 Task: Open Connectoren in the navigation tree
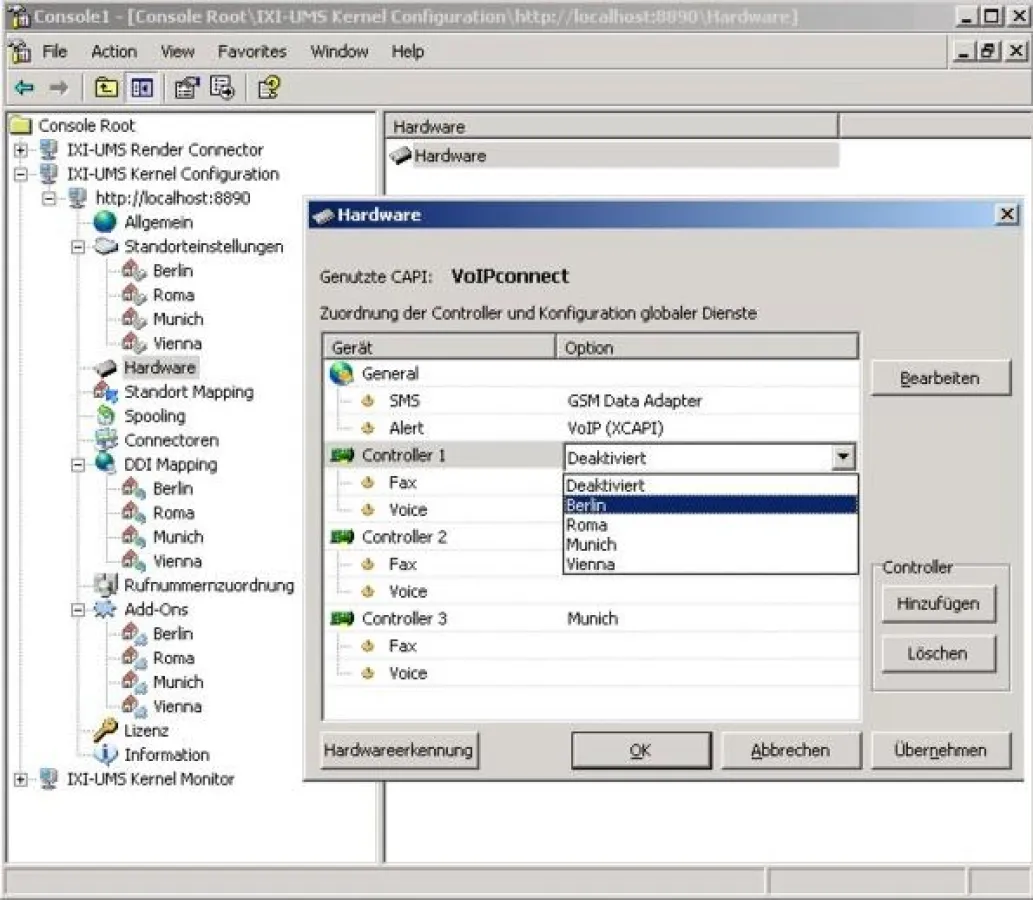point(170,440)
